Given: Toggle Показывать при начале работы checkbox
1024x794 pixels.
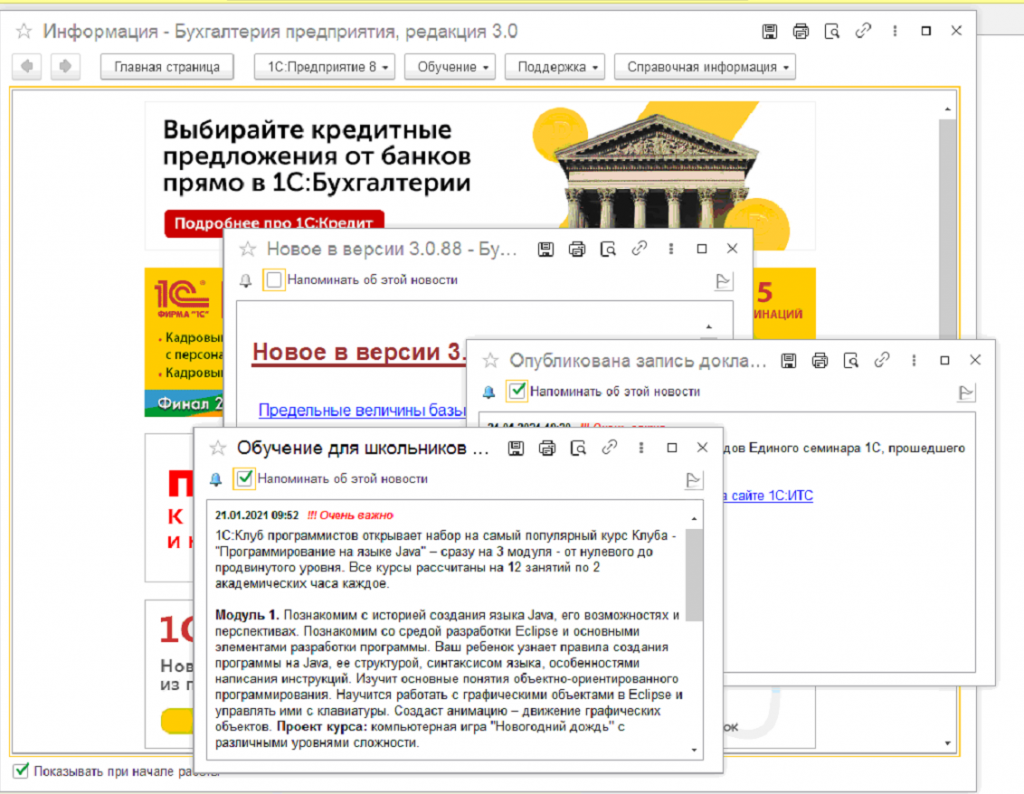Looking at the screenshot, I should pyautogui.click(x=21, y=771).
